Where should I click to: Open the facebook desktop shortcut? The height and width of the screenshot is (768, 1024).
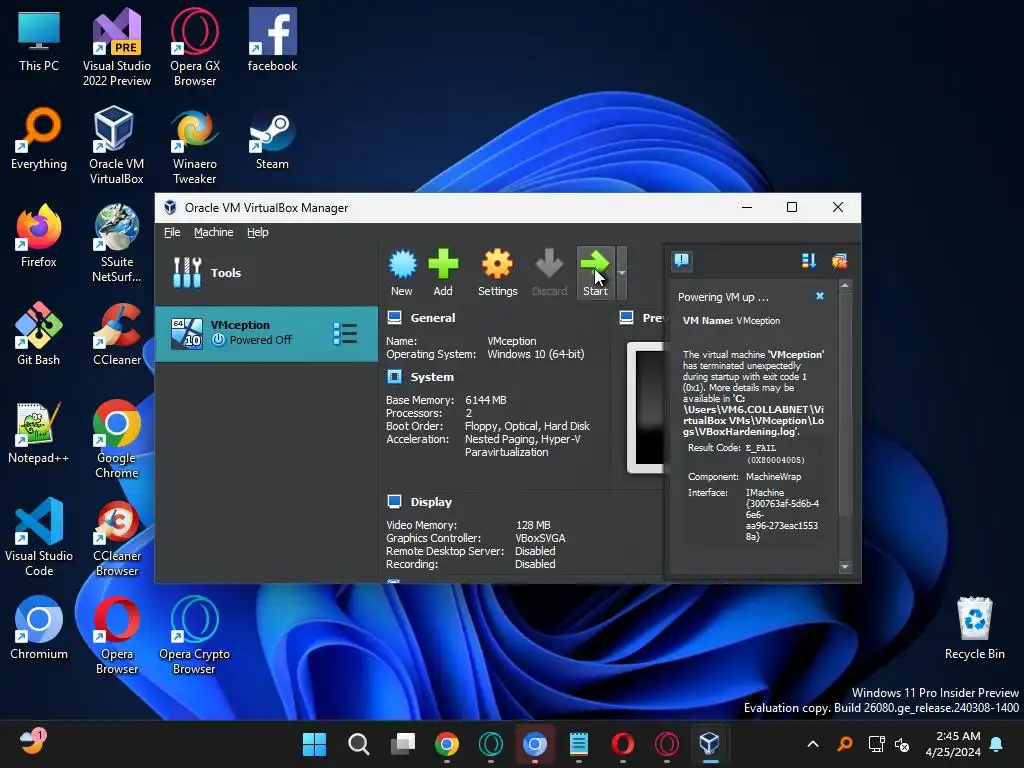(272, 40)
